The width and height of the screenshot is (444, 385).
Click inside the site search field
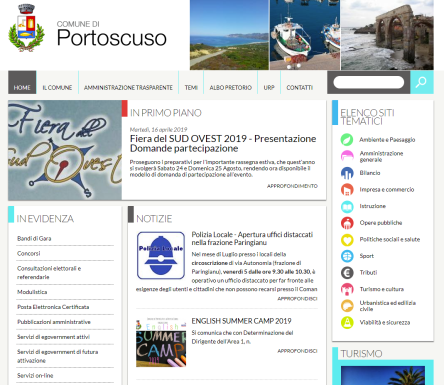(369, 82)
